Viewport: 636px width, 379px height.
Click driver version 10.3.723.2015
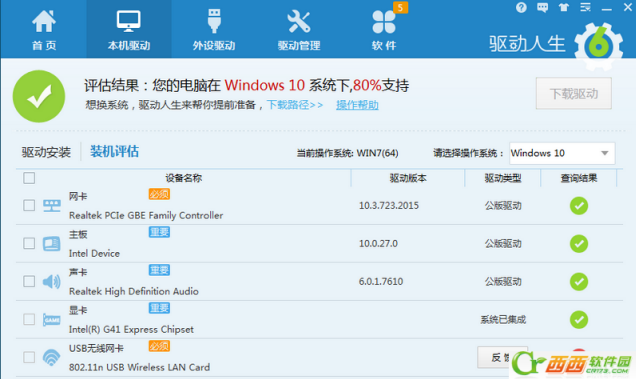pyautogui.click(x=389, y=206)
